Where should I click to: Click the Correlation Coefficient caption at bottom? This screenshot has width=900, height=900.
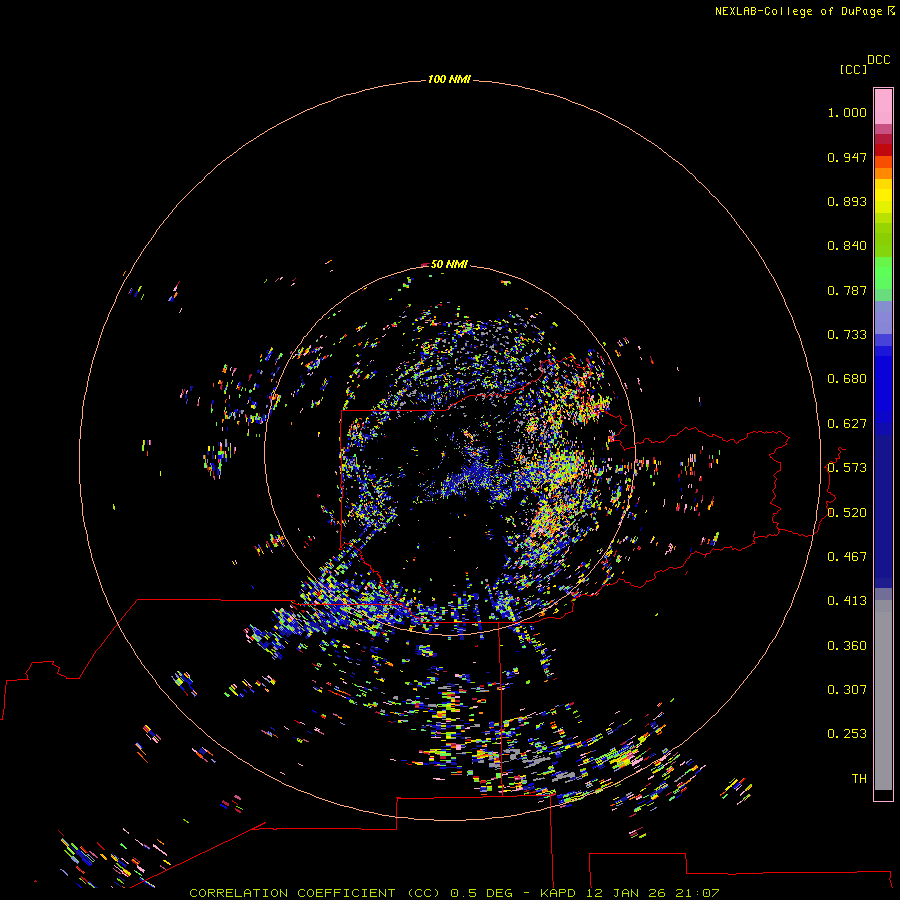coord(454,893)
